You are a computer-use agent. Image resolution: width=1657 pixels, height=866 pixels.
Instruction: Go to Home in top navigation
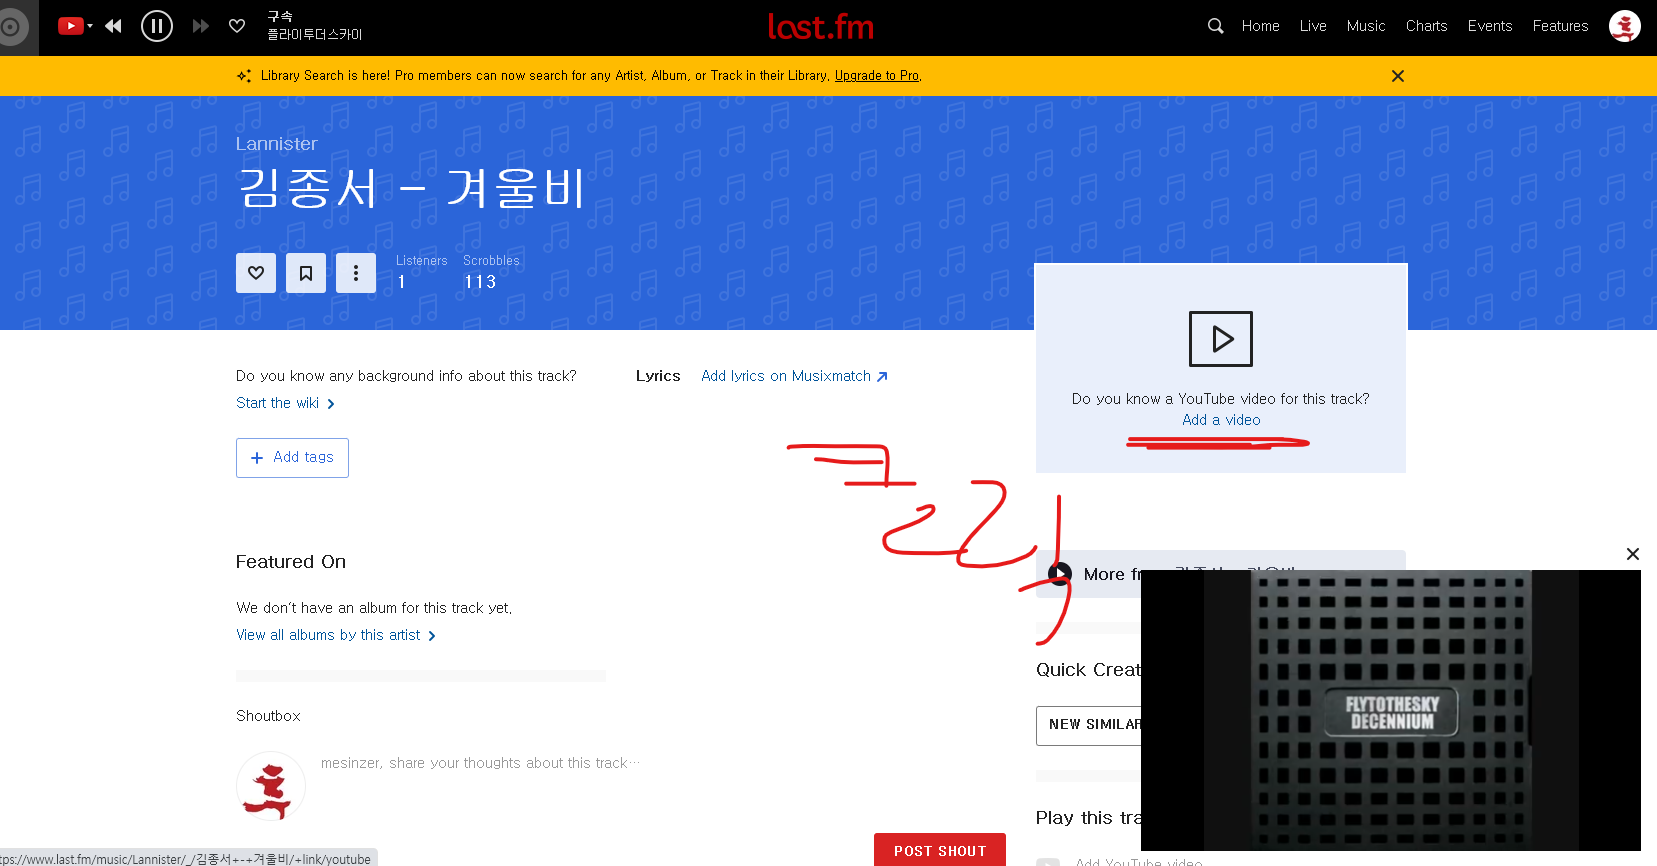(x=1260, y=26)
